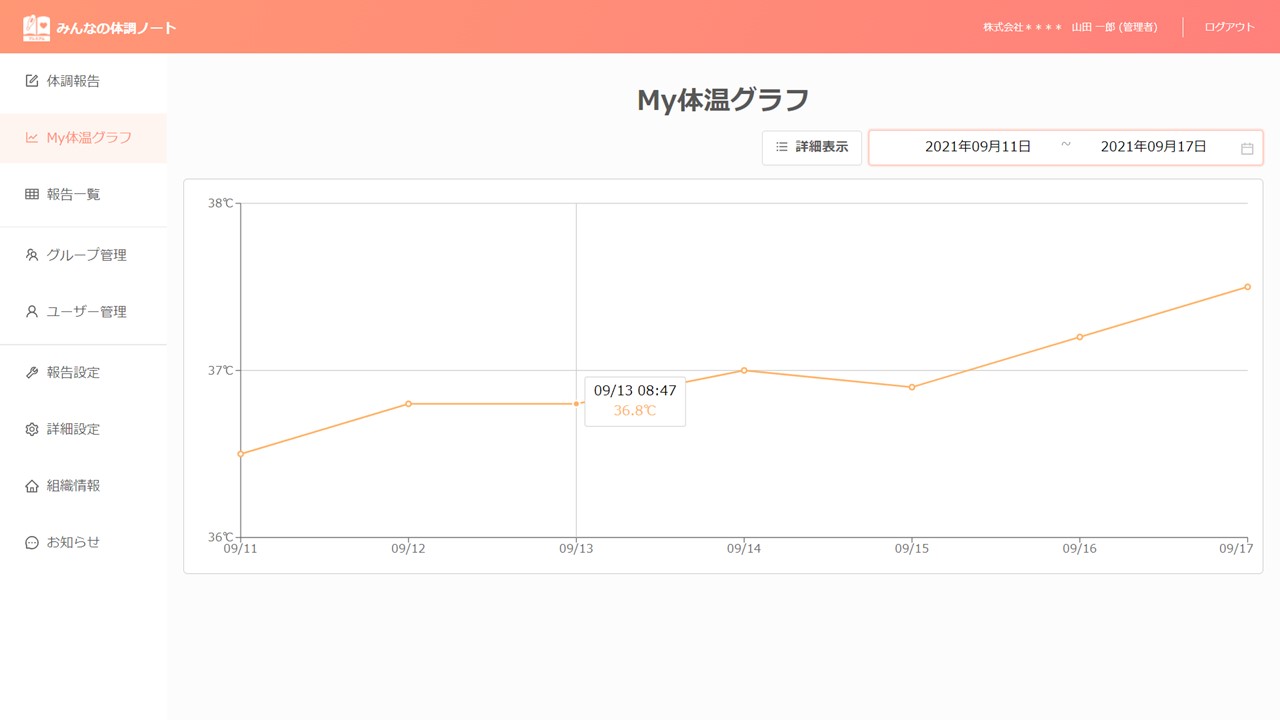Screen dimensions: 1280x720
Task: Click the 体調報告 edit icon in sidebar
Action: [32, 81]
